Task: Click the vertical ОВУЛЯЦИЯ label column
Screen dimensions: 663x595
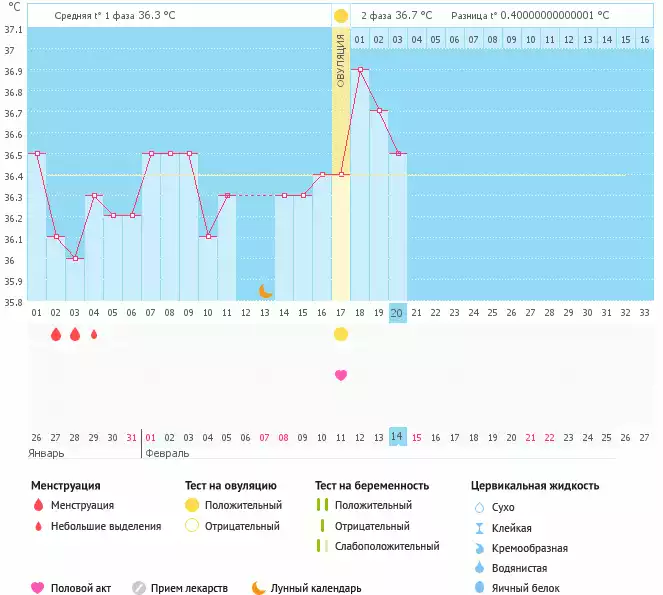Action: [x=341, y=60]
